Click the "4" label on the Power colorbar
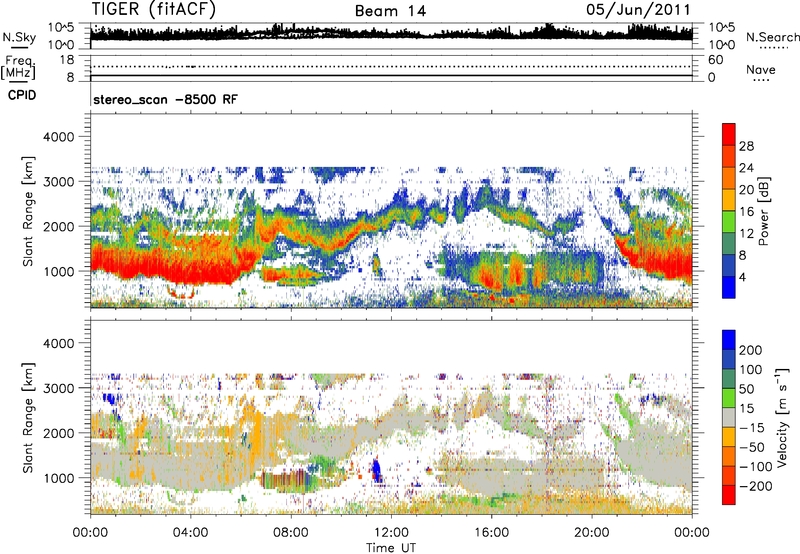 click(742, 277)
